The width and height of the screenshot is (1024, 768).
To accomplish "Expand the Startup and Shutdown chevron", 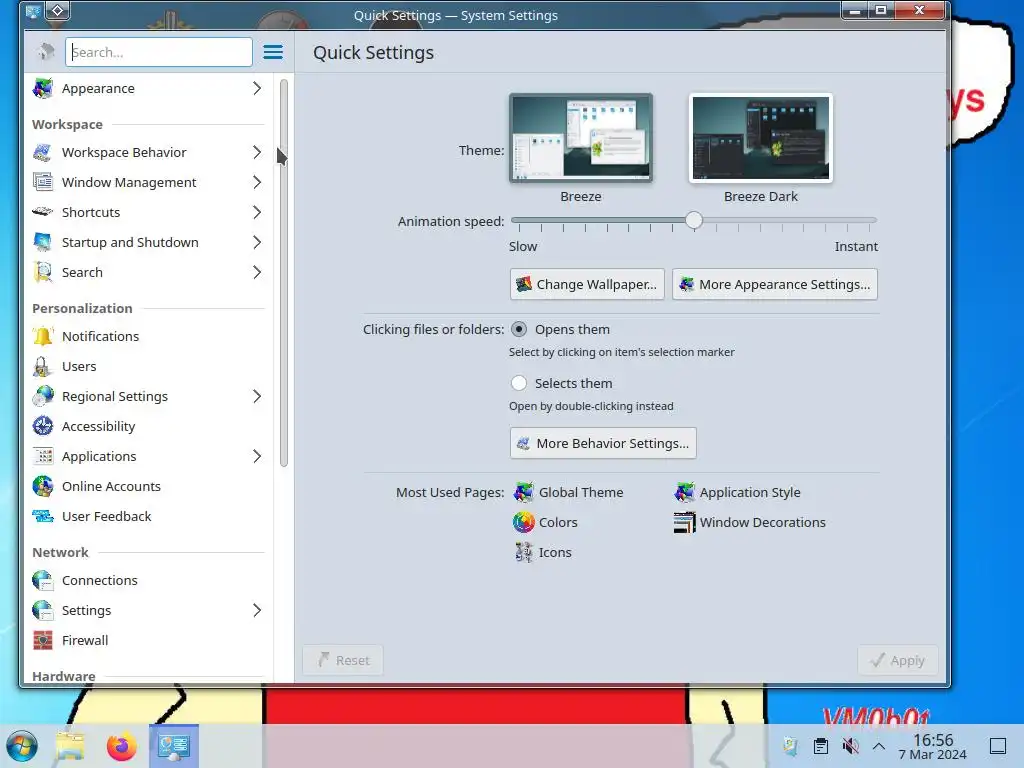I will pos(257,242).
